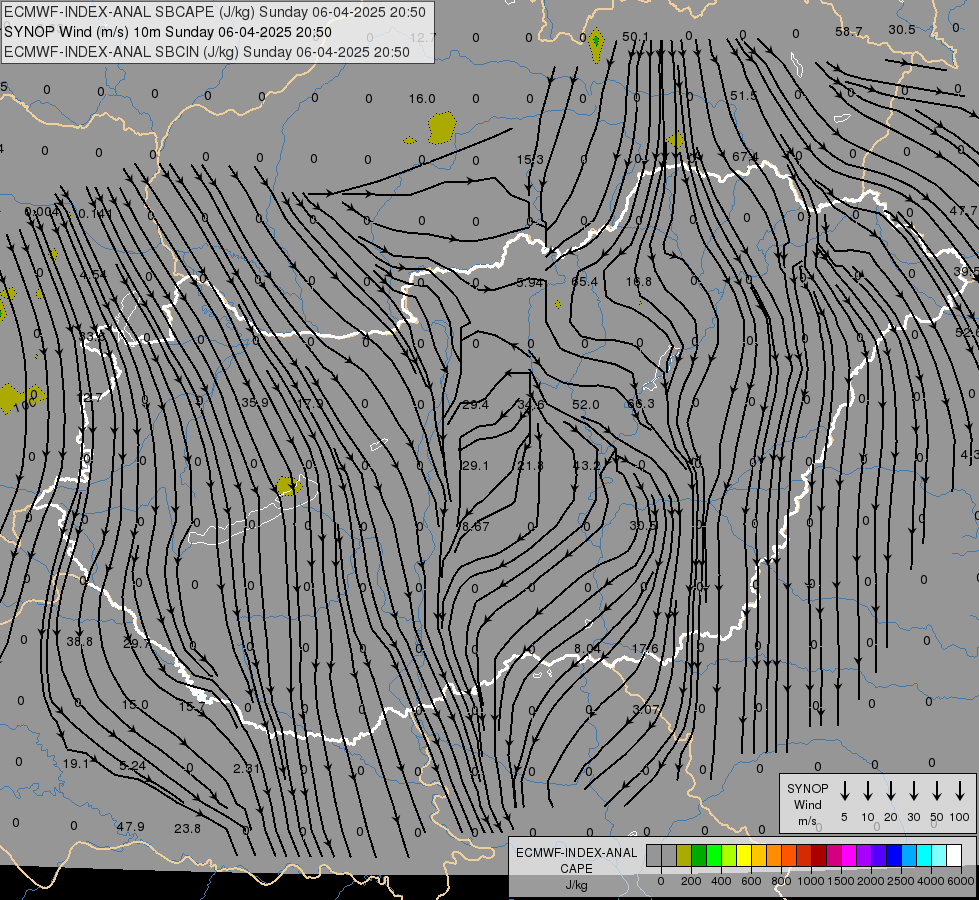Click the 65.4 value on the map
Image resolution: width=979 pixels, height=900 pixels.
click(x=584, y=282)
